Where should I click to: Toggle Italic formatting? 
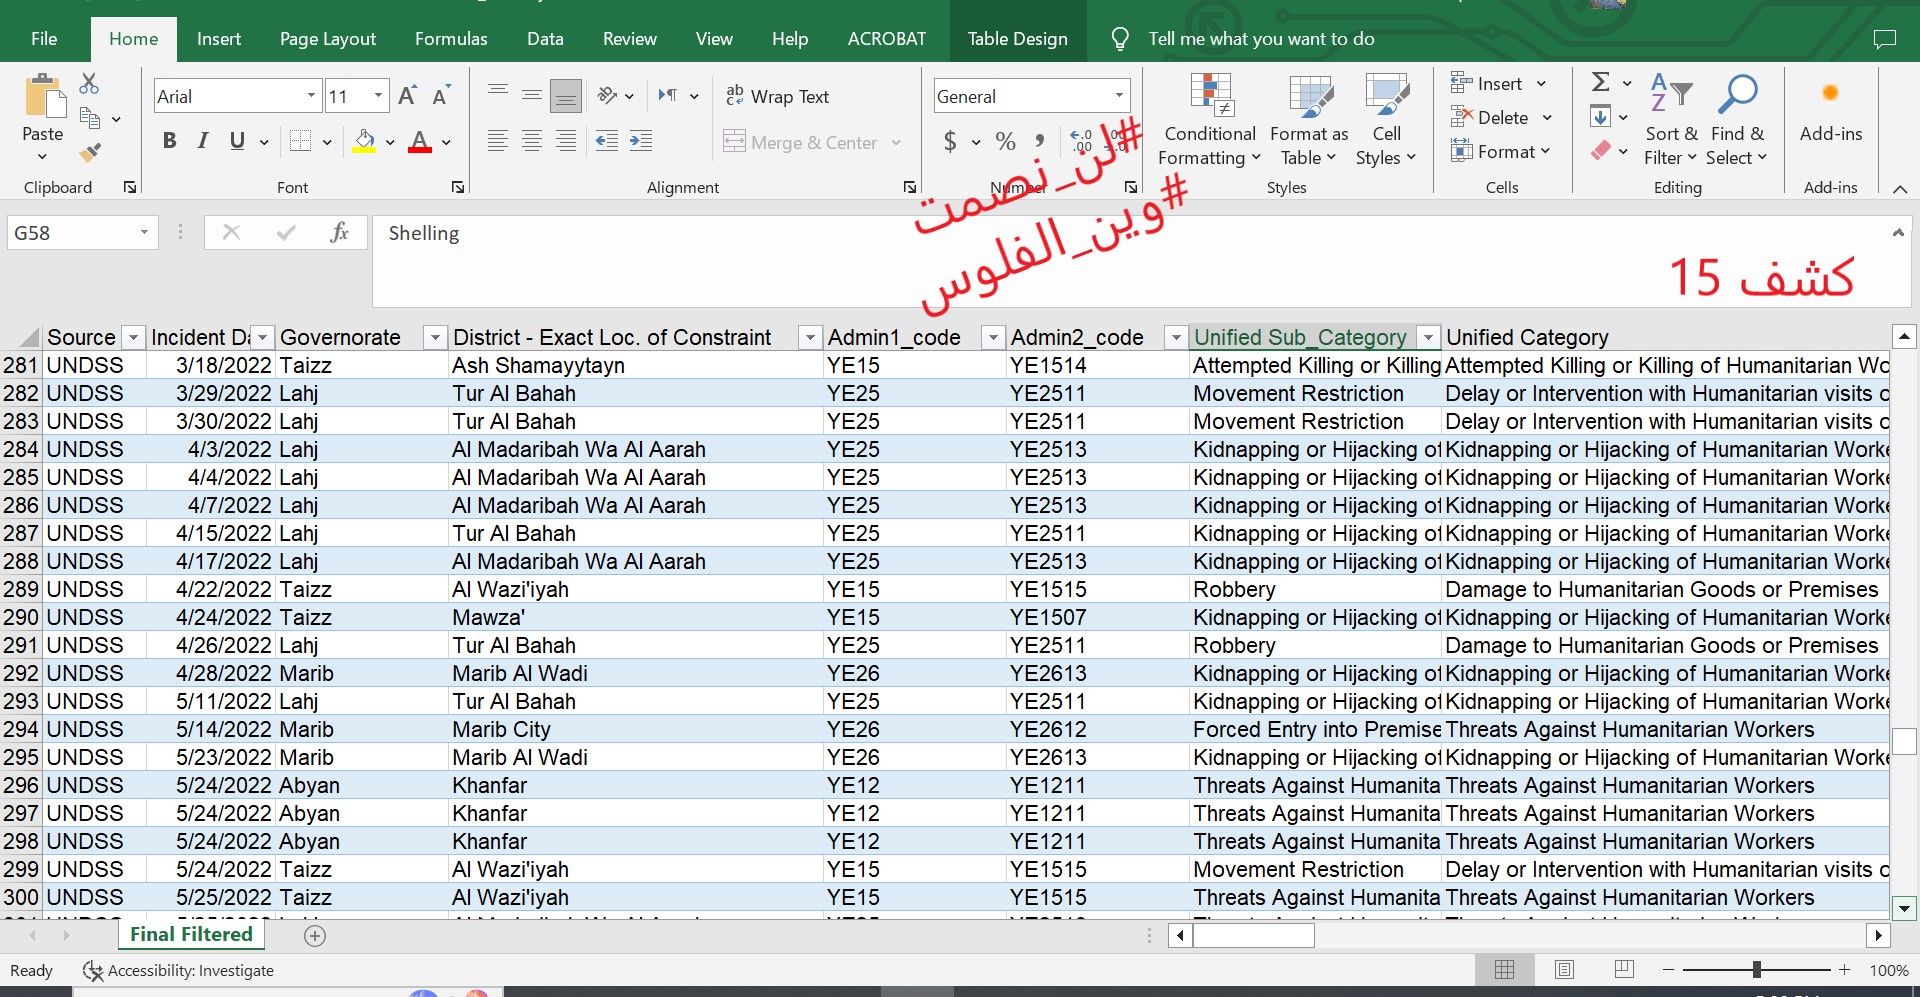[x=203, y=141]
